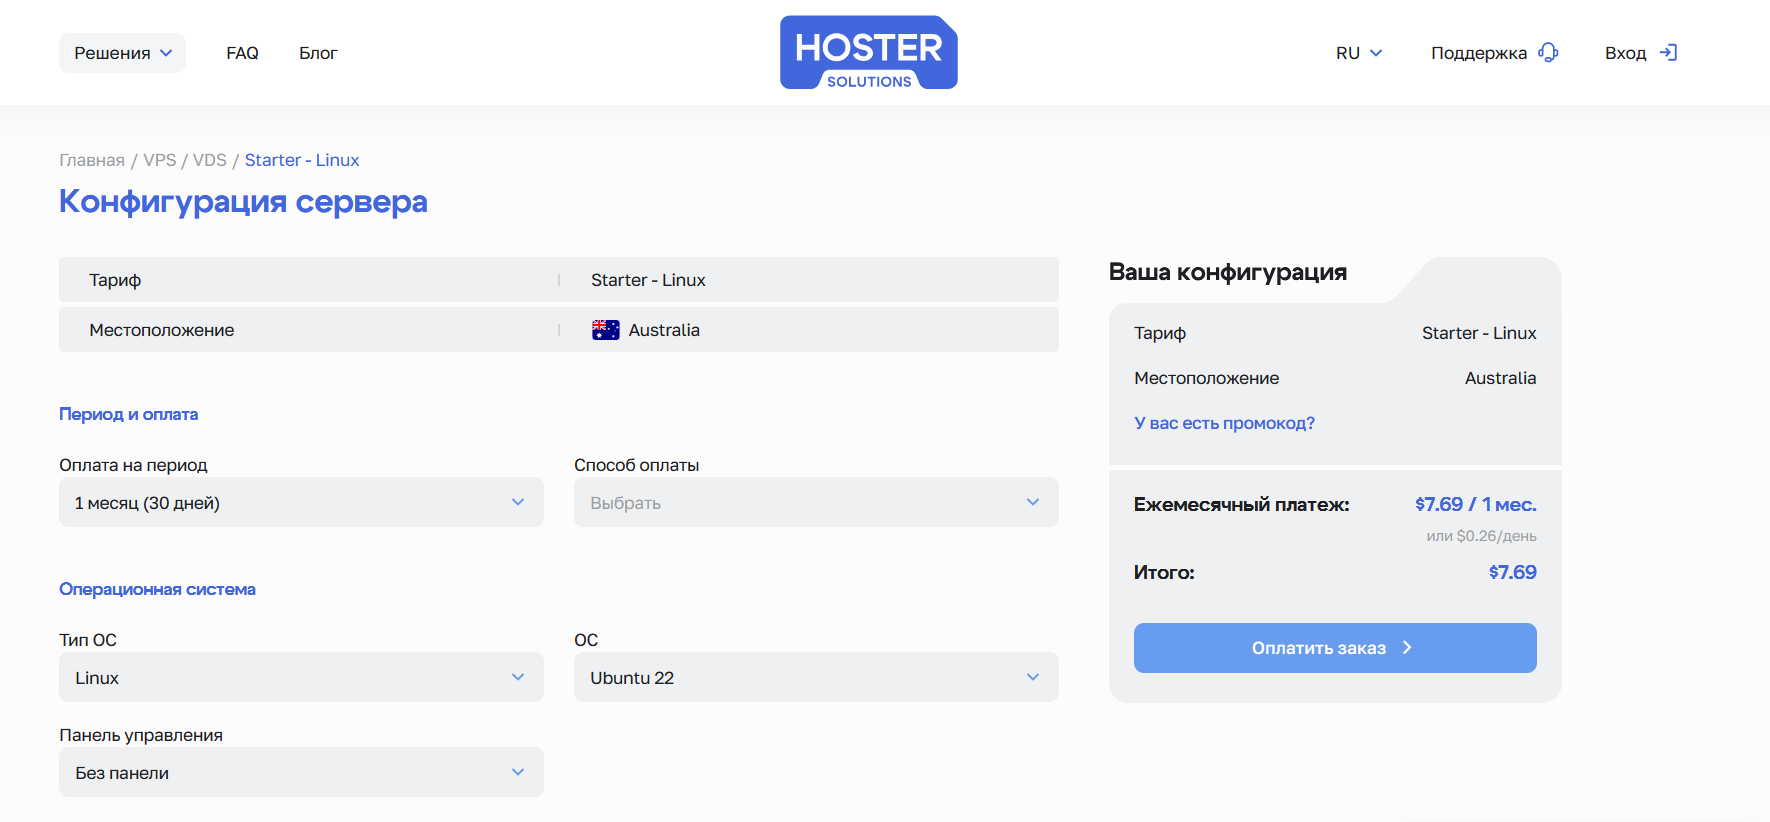Click the arrow icon on the pay order button
This screenshot has height=822, width=1770.
(1407, 648)
